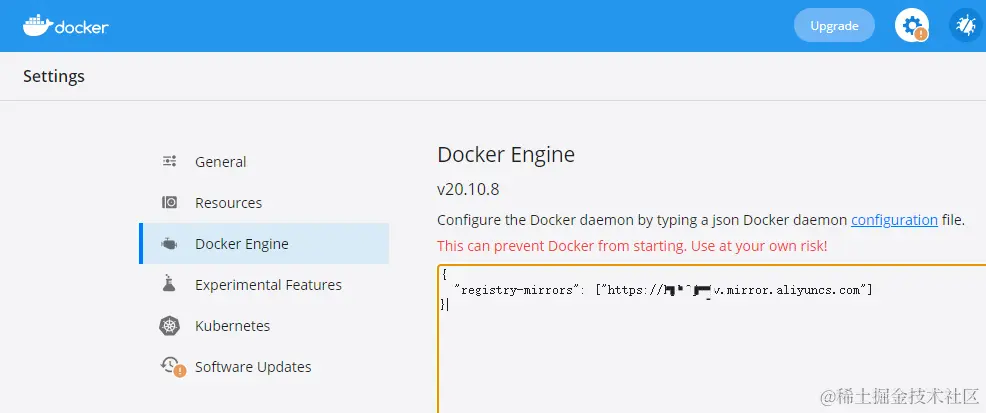The width and height of the screenshot is (986, 413).
Task: Click the red own-risk warning text
Action: (632, 246)
